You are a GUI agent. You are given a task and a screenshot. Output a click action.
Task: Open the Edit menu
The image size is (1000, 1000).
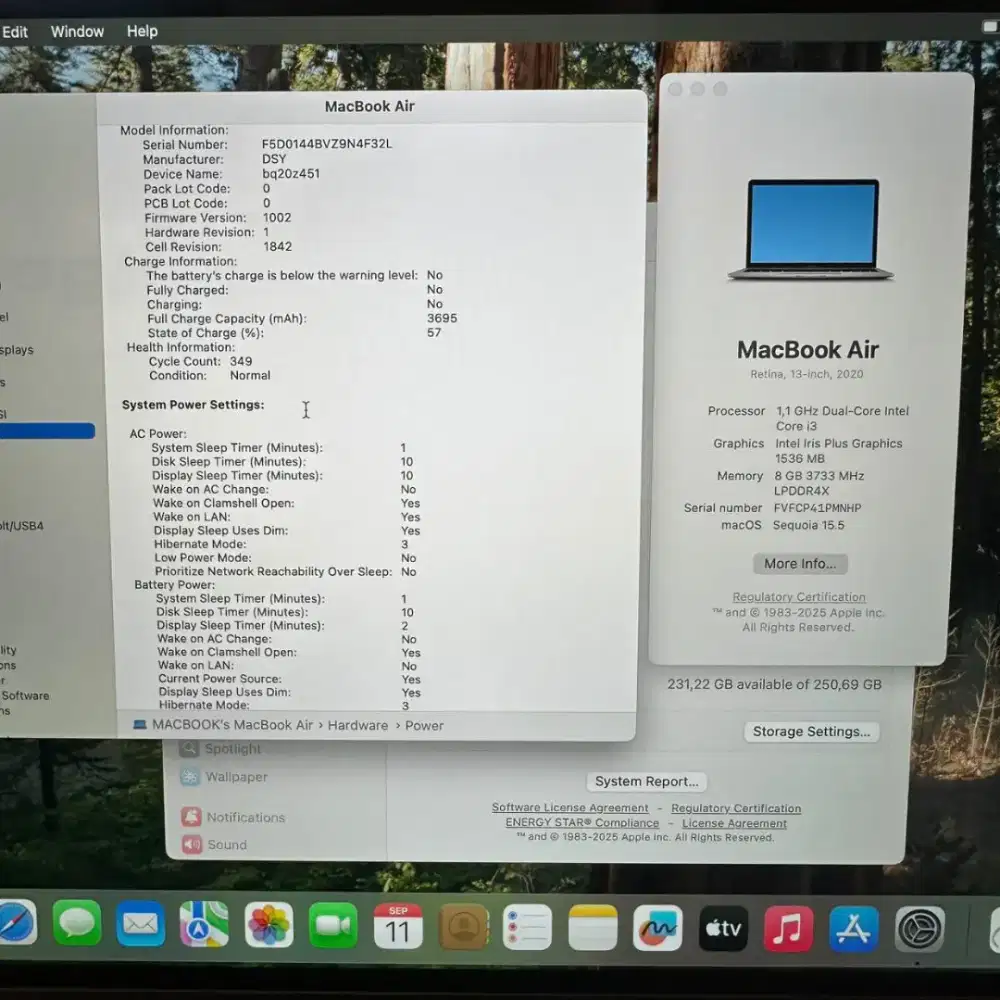tap(15, 32)
